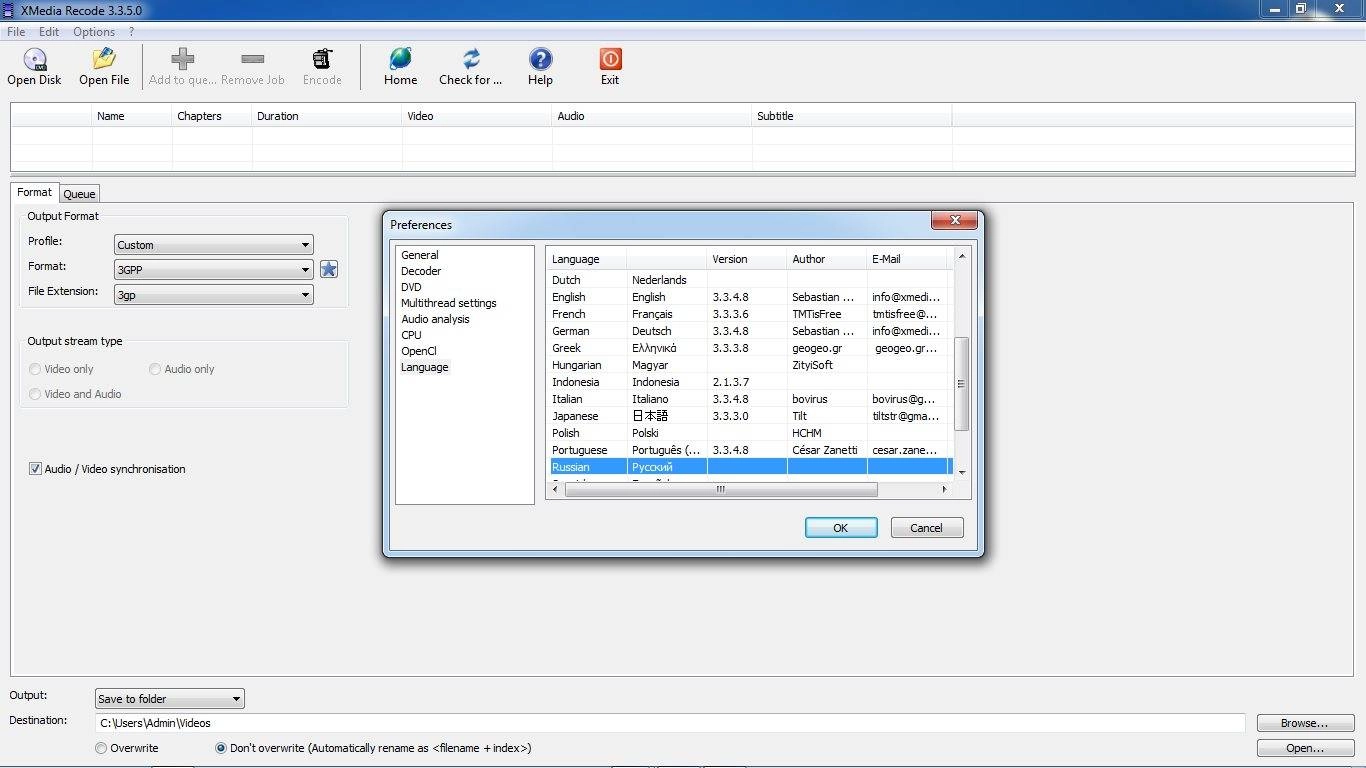Click the XMedia Recode title bar app icon

pyautogui.click(x=9, y=9)
